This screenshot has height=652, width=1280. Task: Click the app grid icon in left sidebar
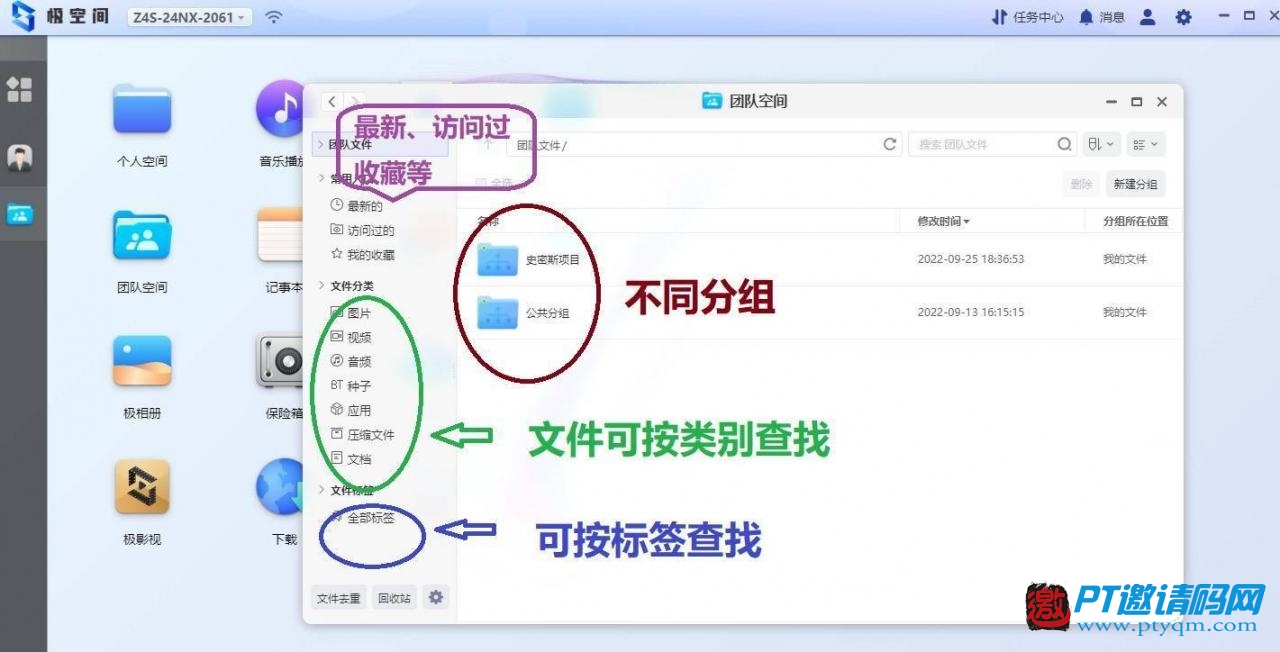click(x=20, y=90)
